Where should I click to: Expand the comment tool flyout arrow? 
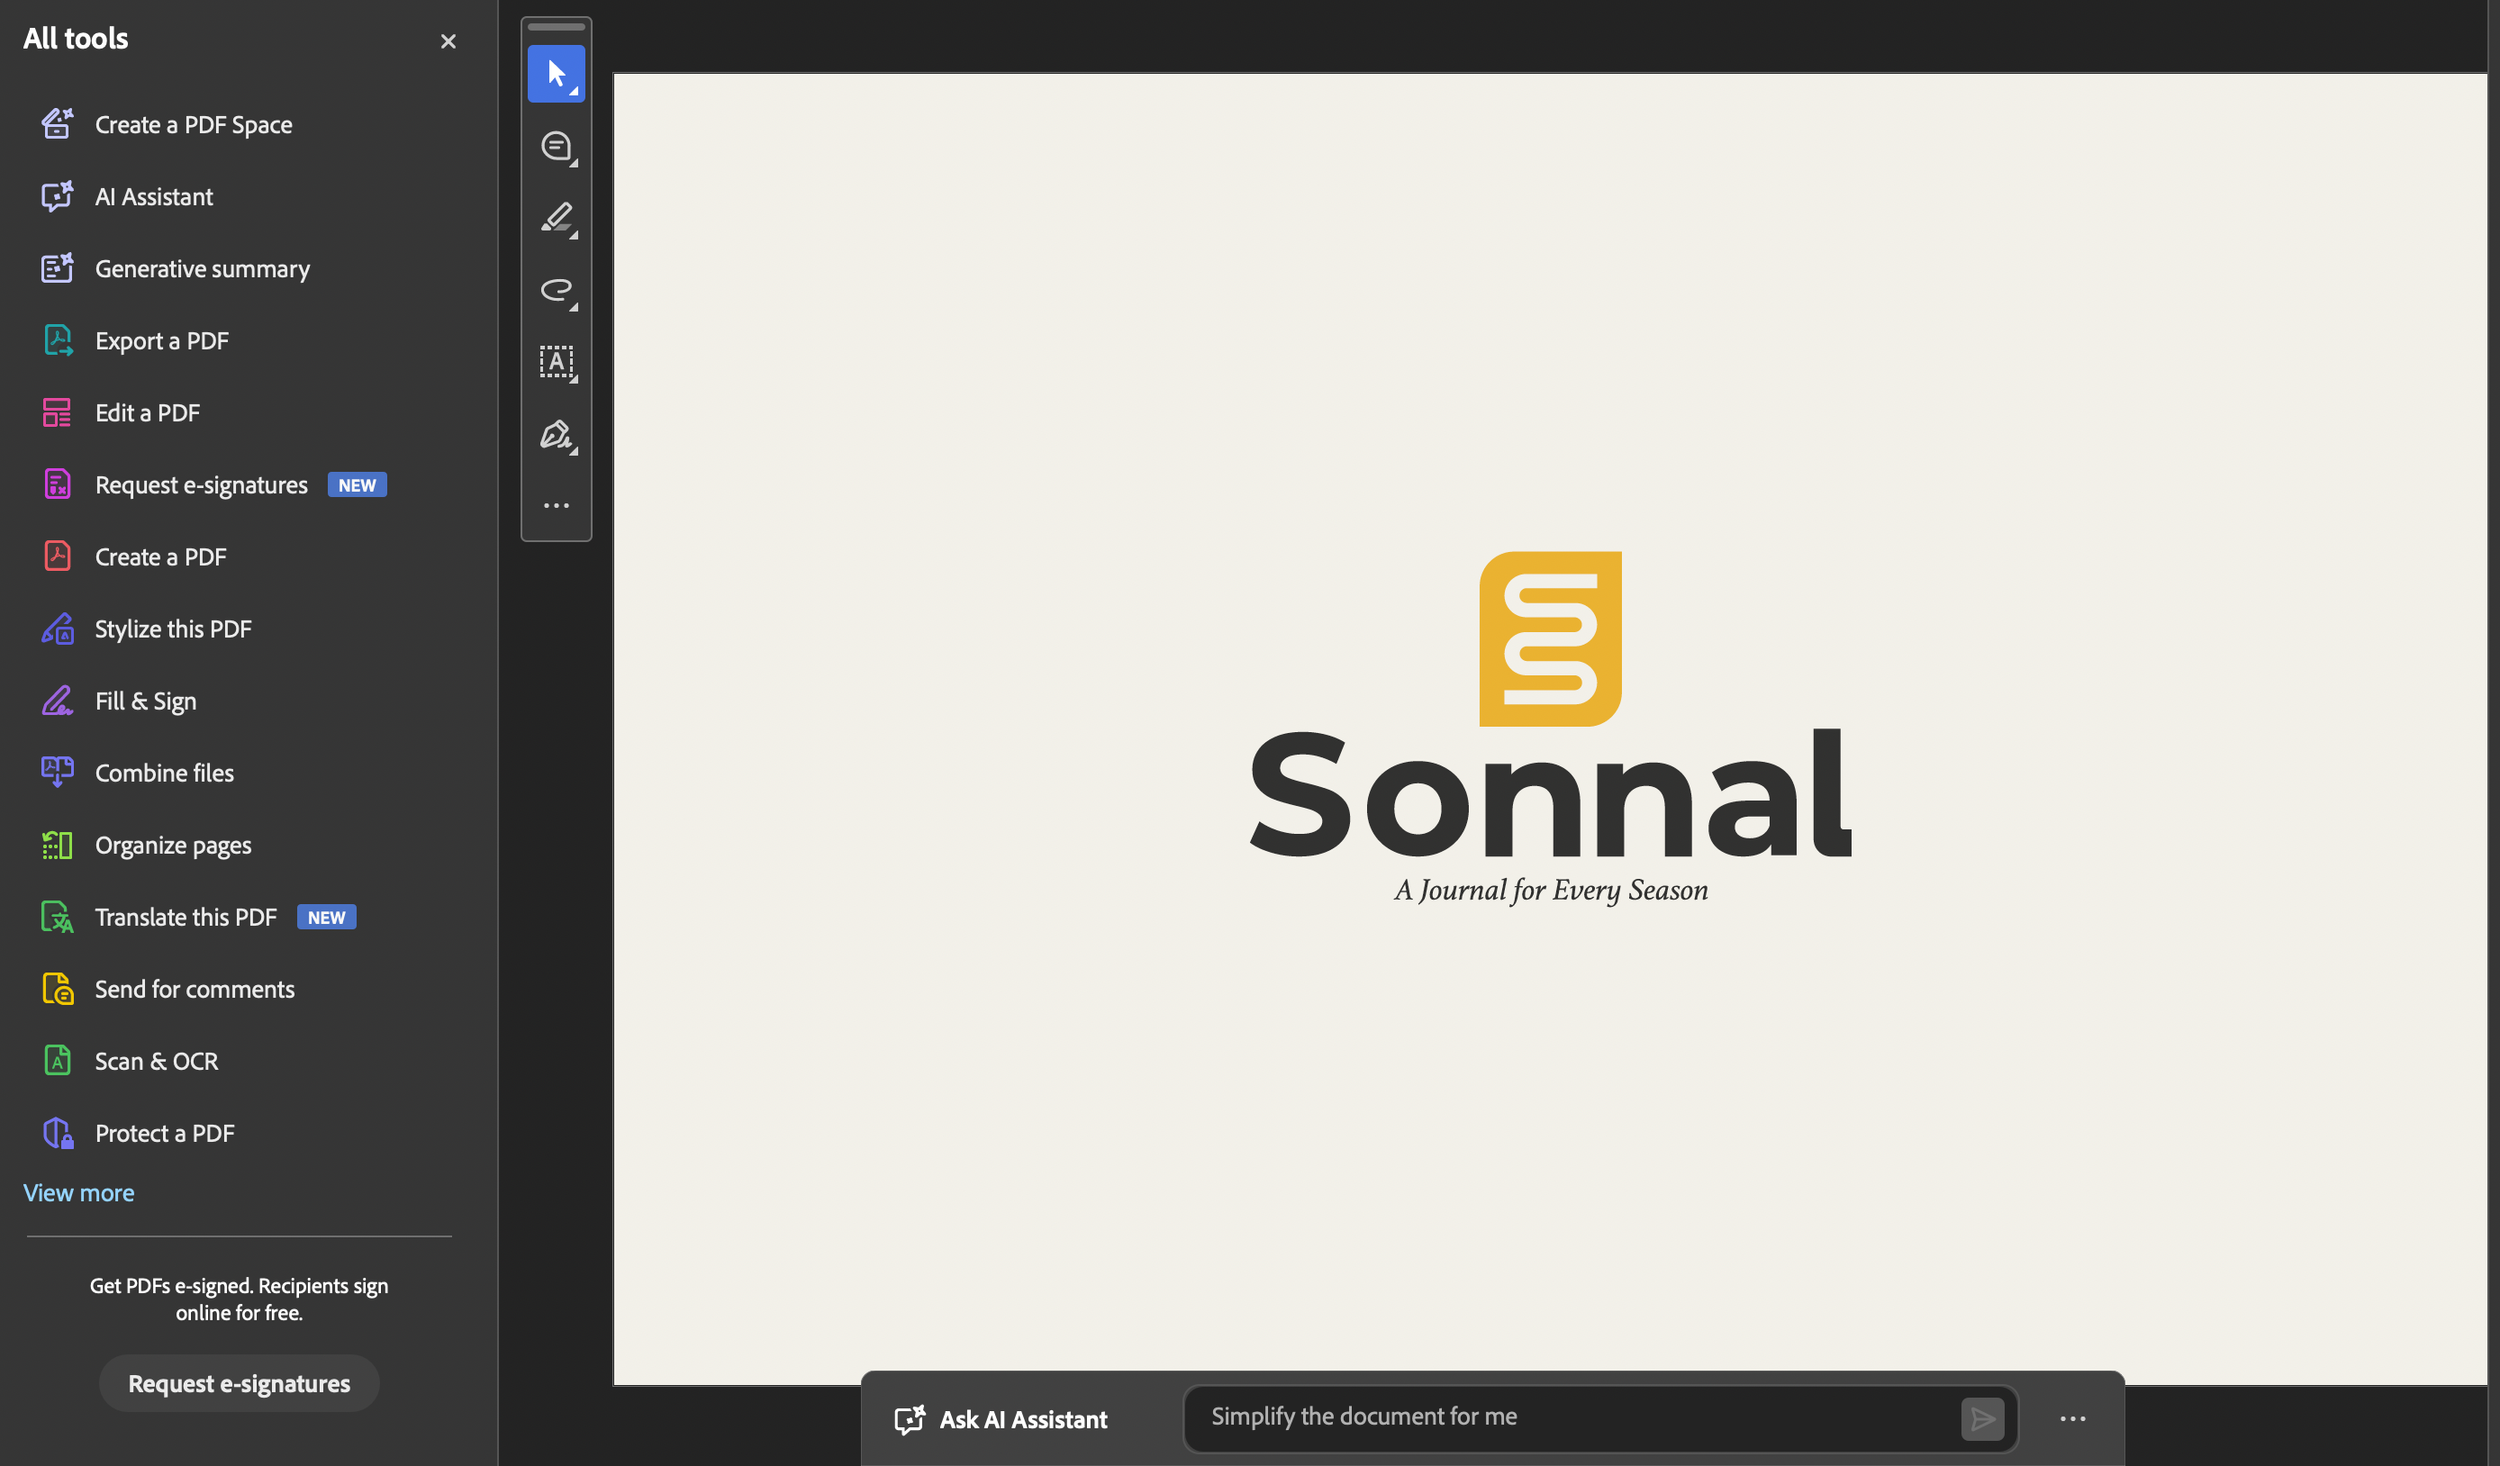pyautogui.click(x=573, y=163)
